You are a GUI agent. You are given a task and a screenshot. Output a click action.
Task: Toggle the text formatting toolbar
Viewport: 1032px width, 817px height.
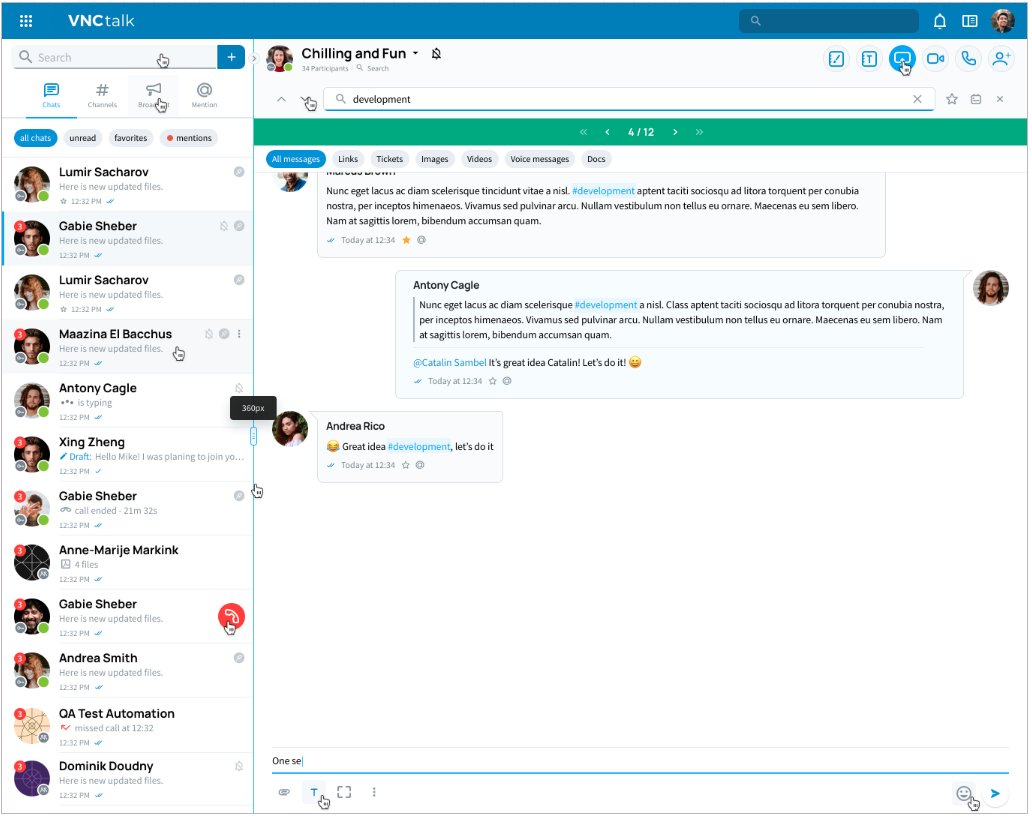click(314, 792)
